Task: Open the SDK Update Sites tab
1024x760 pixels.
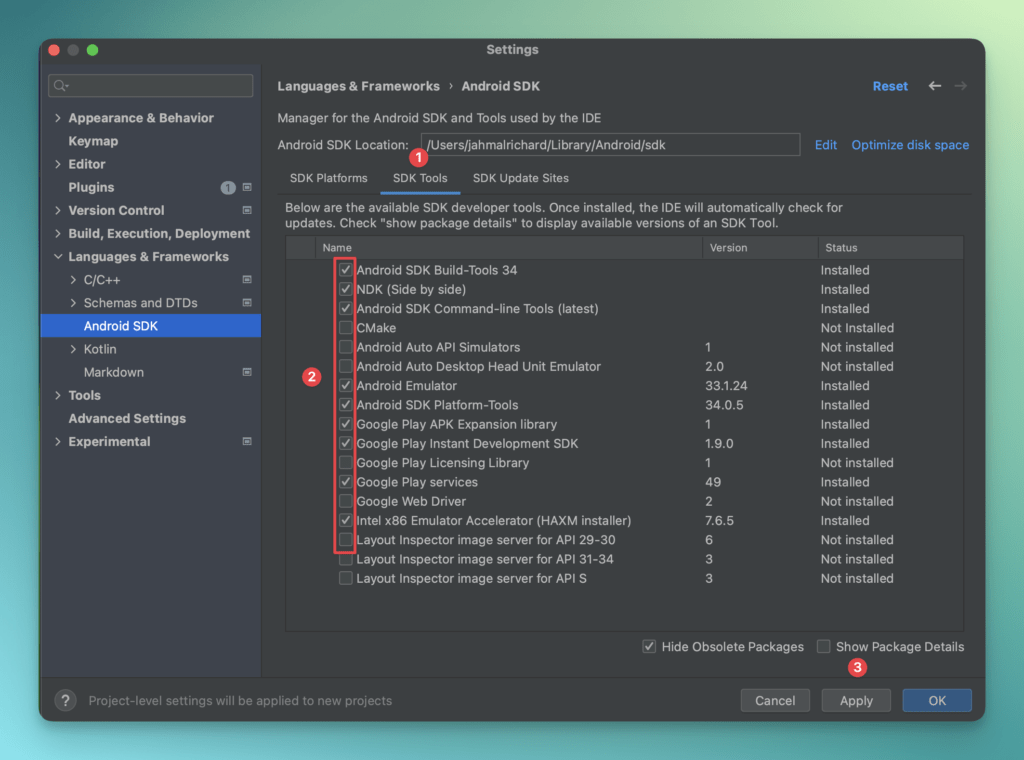Action: (520, 178)
